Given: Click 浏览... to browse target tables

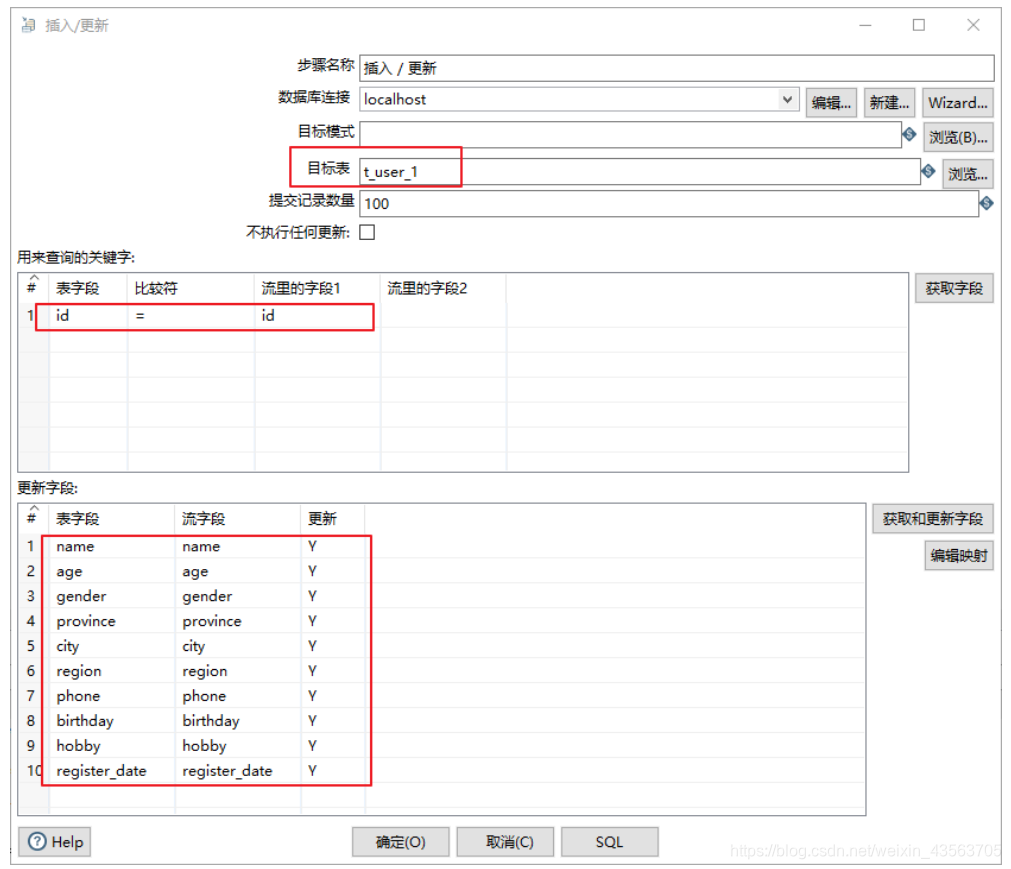Looking at the screenshot, I should (967, 173).
